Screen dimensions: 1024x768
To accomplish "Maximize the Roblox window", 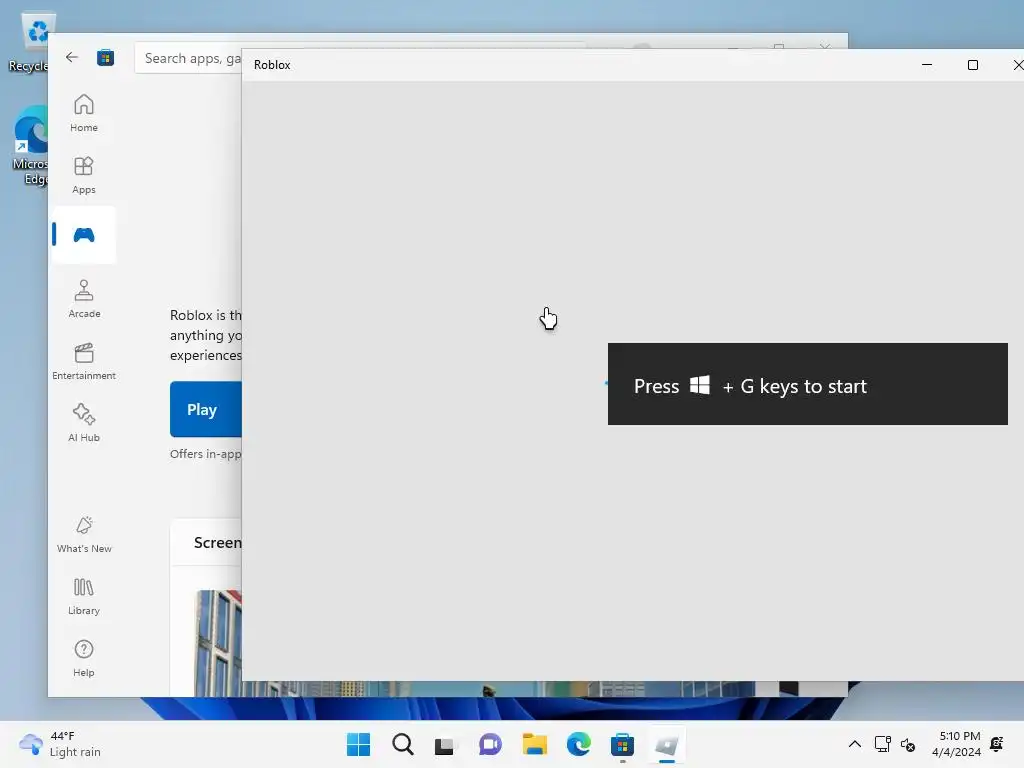I will pos(972,65).
